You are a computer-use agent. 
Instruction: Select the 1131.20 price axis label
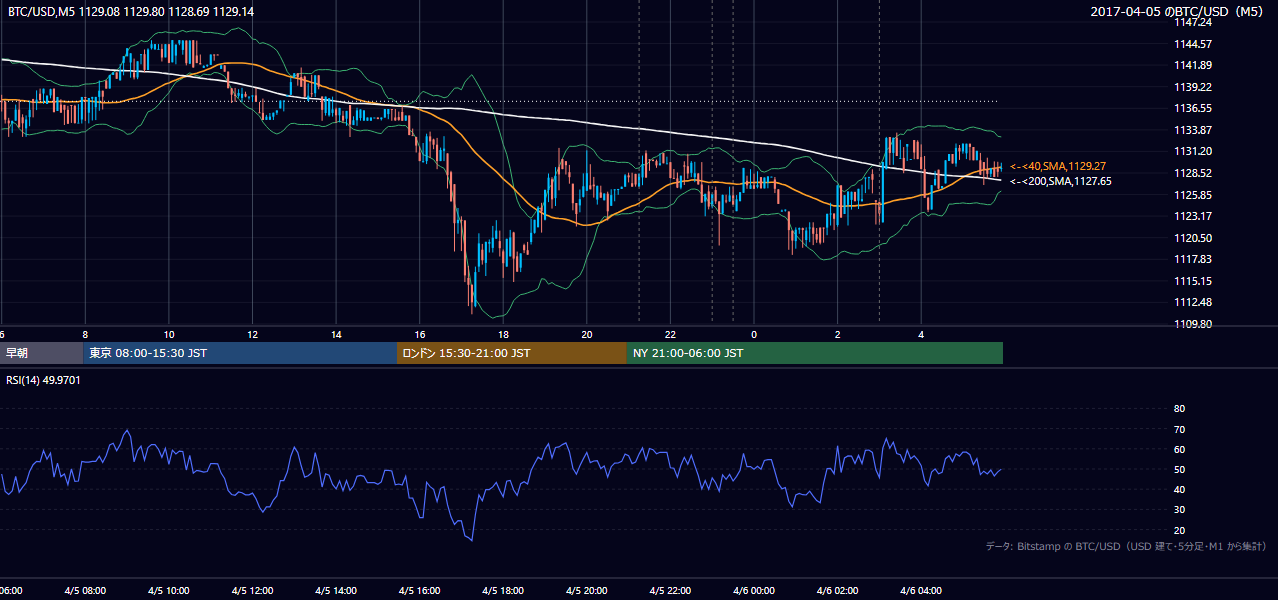pyautogui.click(x=1194, y=151)
